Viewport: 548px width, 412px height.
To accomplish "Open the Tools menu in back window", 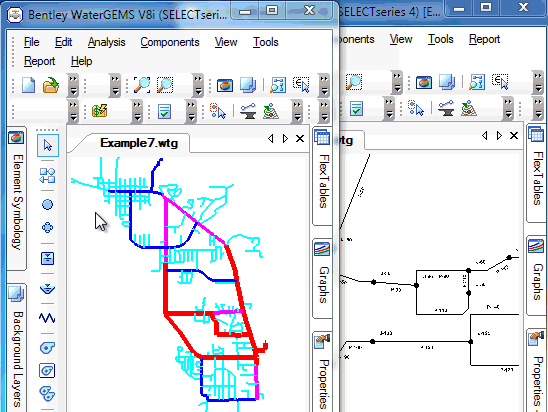I will [441, 39].
